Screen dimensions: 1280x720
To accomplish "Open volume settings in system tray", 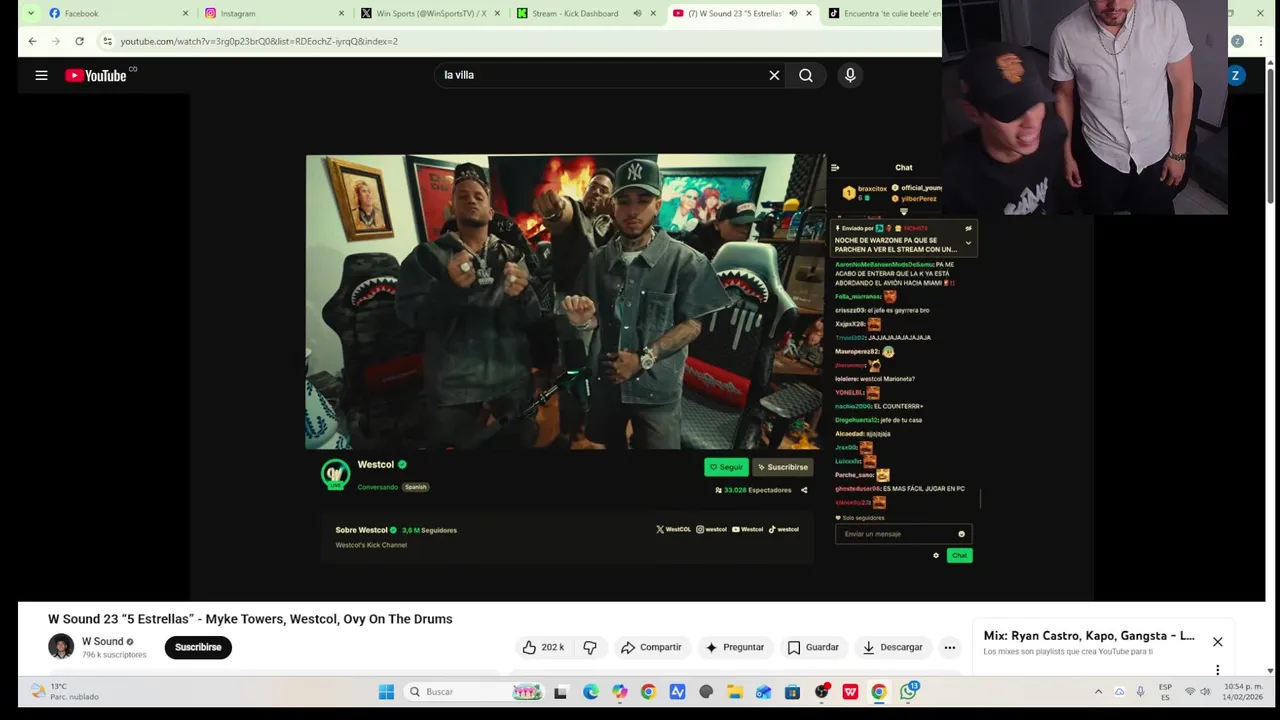I will coord(1205,691).
